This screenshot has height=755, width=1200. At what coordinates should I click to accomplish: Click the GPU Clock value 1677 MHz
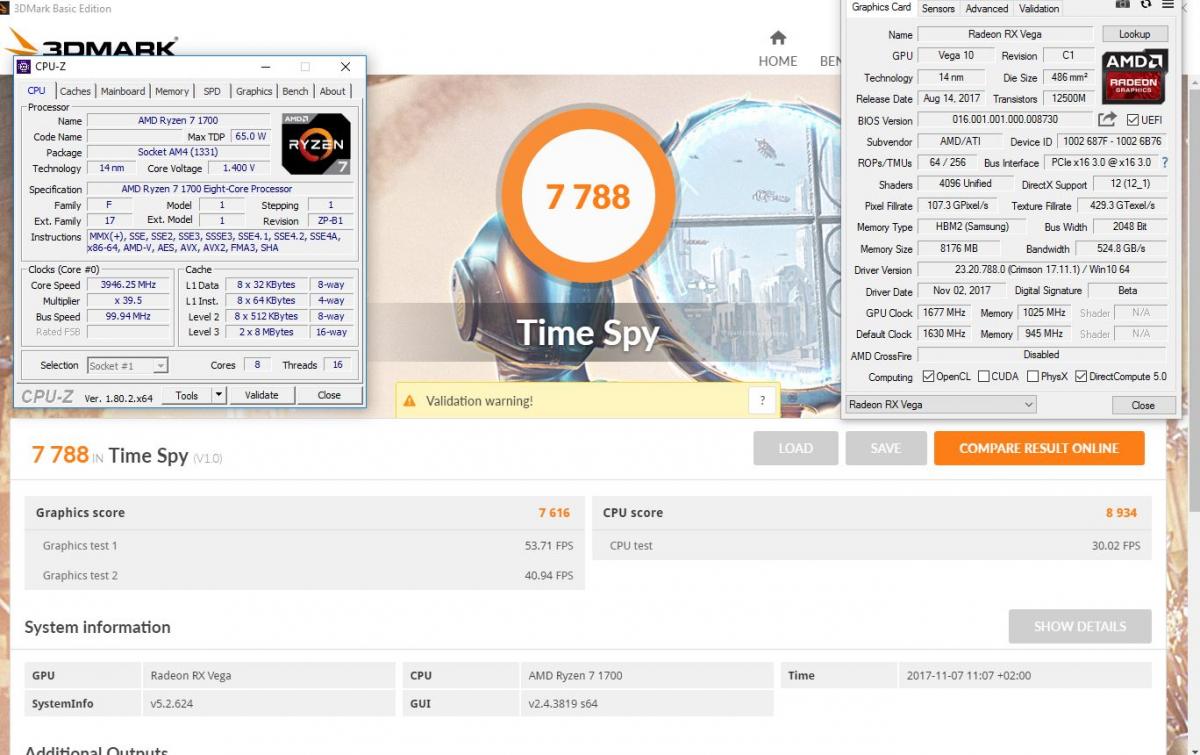tap(944, 313)
